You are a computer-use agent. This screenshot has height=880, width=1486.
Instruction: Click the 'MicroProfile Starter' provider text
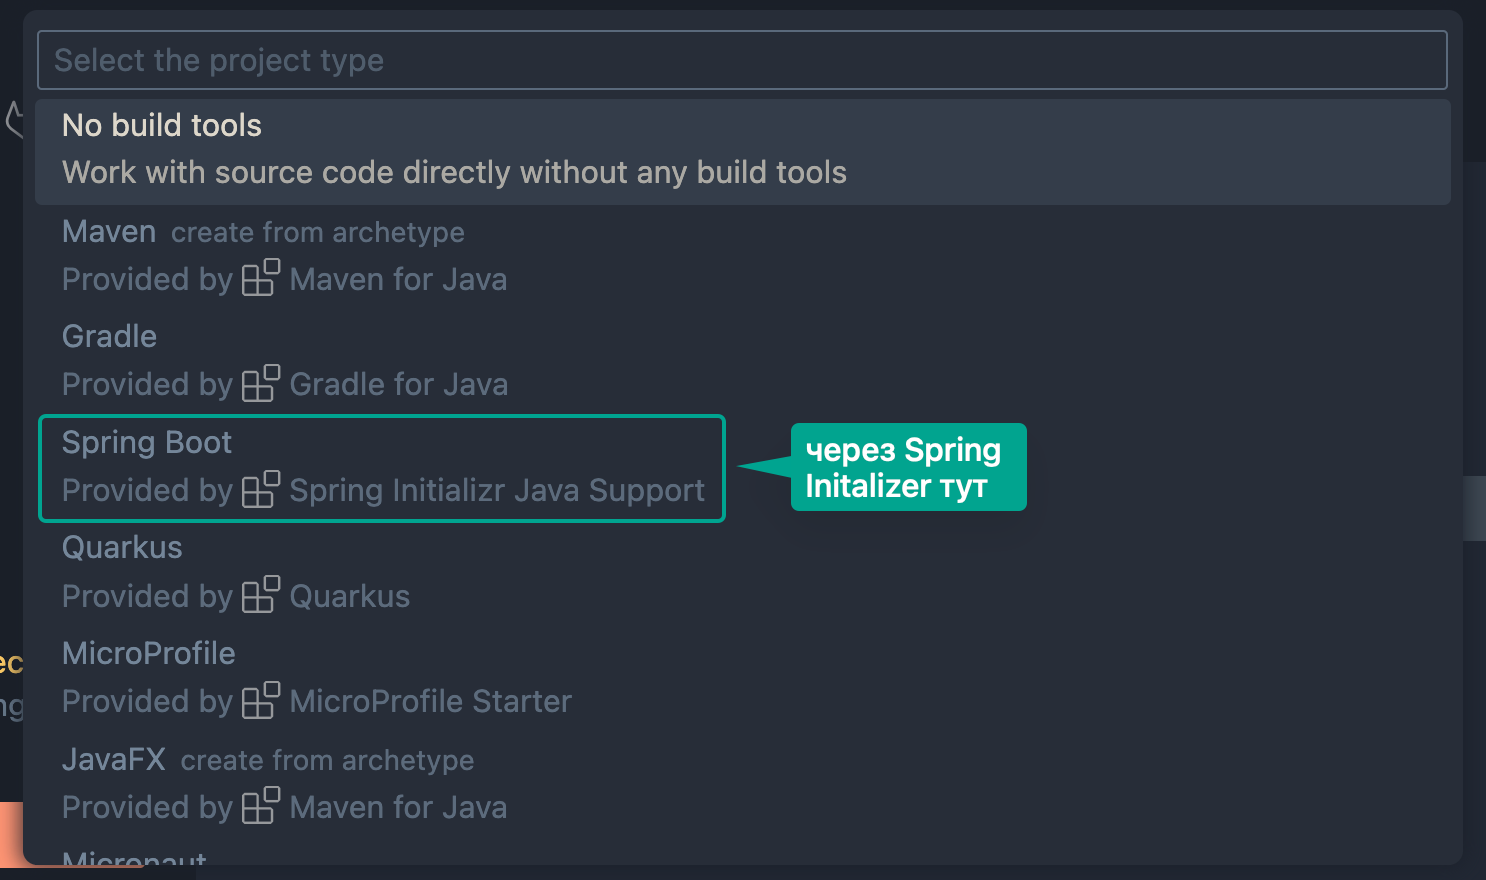[x=431, y=701]
